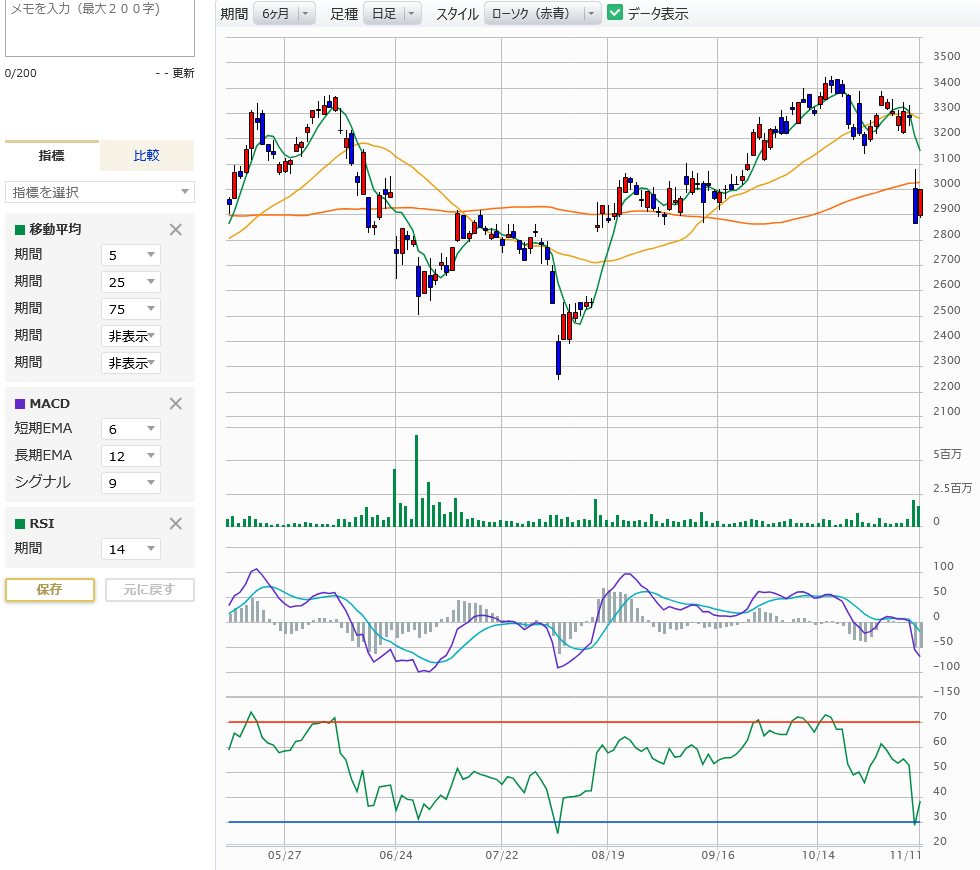The width and height of the screenshot is (980, 870).
Task: Click the 更新 memo update link
Action: [183, 73]
